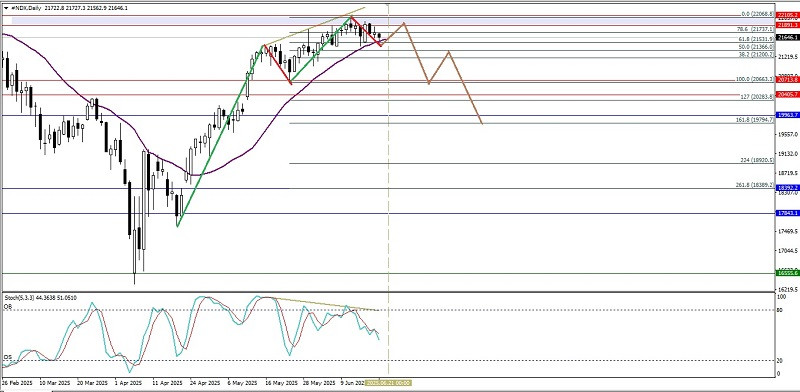Click the 16 May 2025 date label
The height and width of the screenshot is (392, 800).
[x=283, y=382]
